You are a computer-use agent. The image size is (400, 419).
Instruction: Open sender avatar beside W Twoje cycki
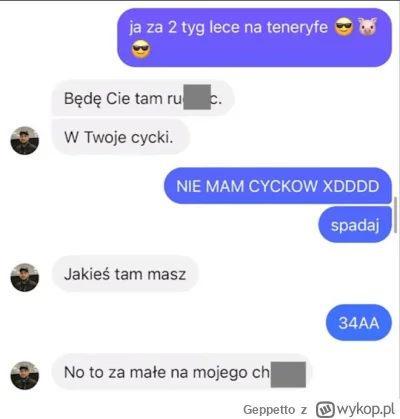25,140
